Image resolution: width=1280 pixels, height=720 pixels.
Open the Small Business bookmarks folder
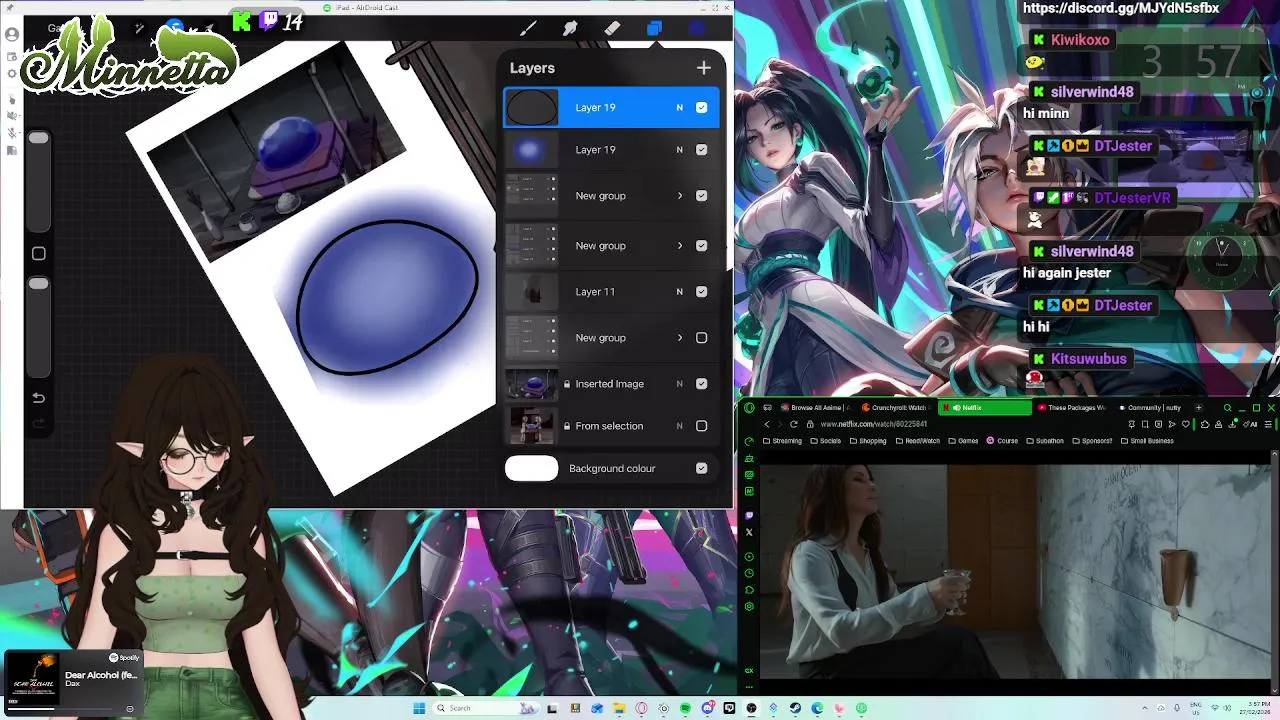[x=1145, y=441]
